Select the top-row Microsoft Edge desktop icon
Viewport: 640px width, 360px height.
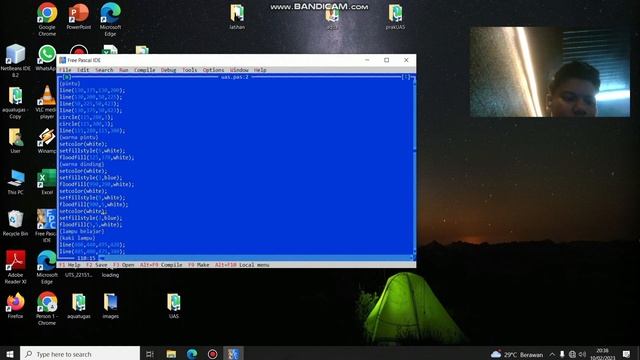pos(110,19)
